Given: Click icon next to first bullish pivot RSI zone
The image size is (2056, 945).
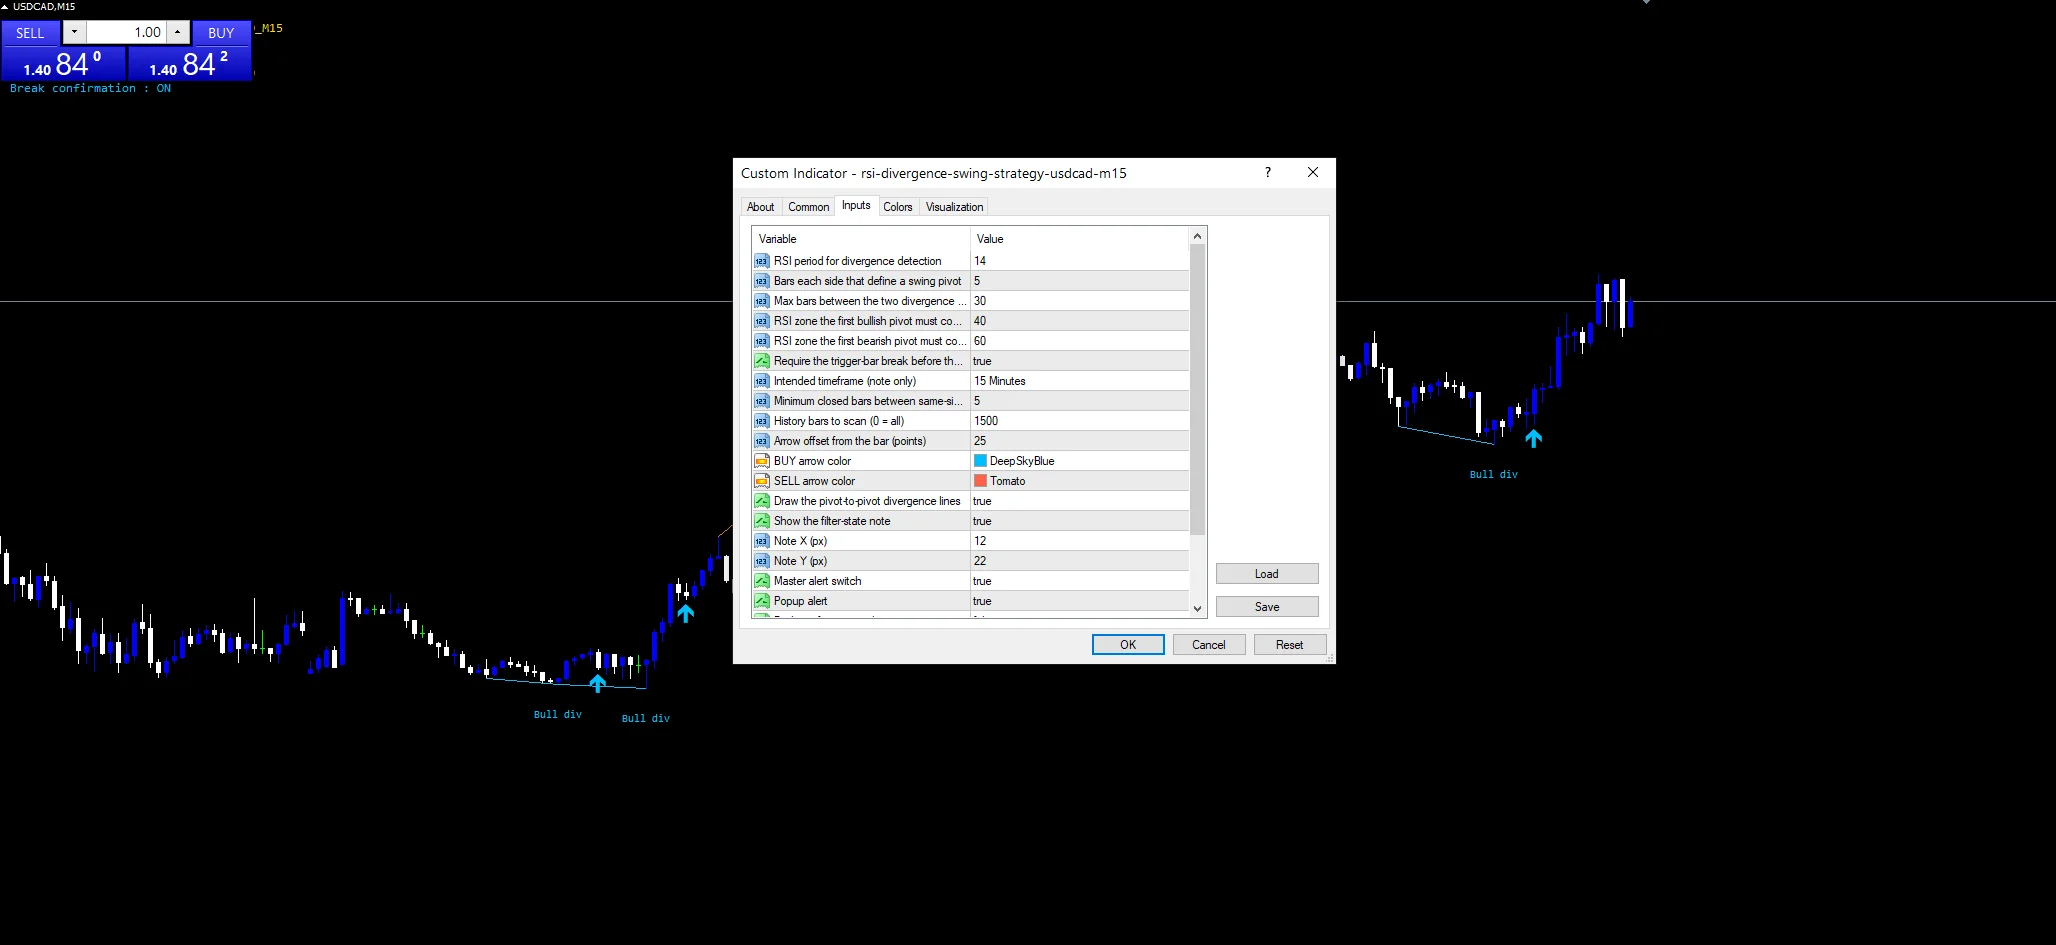Looking at the screenshot, I should click(x=762, y=321).
